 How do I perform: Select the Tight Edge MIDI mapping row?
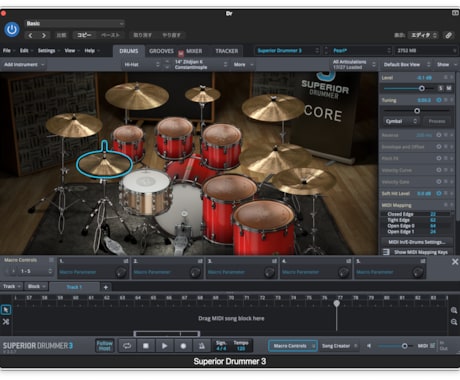(x=415, y=220)
